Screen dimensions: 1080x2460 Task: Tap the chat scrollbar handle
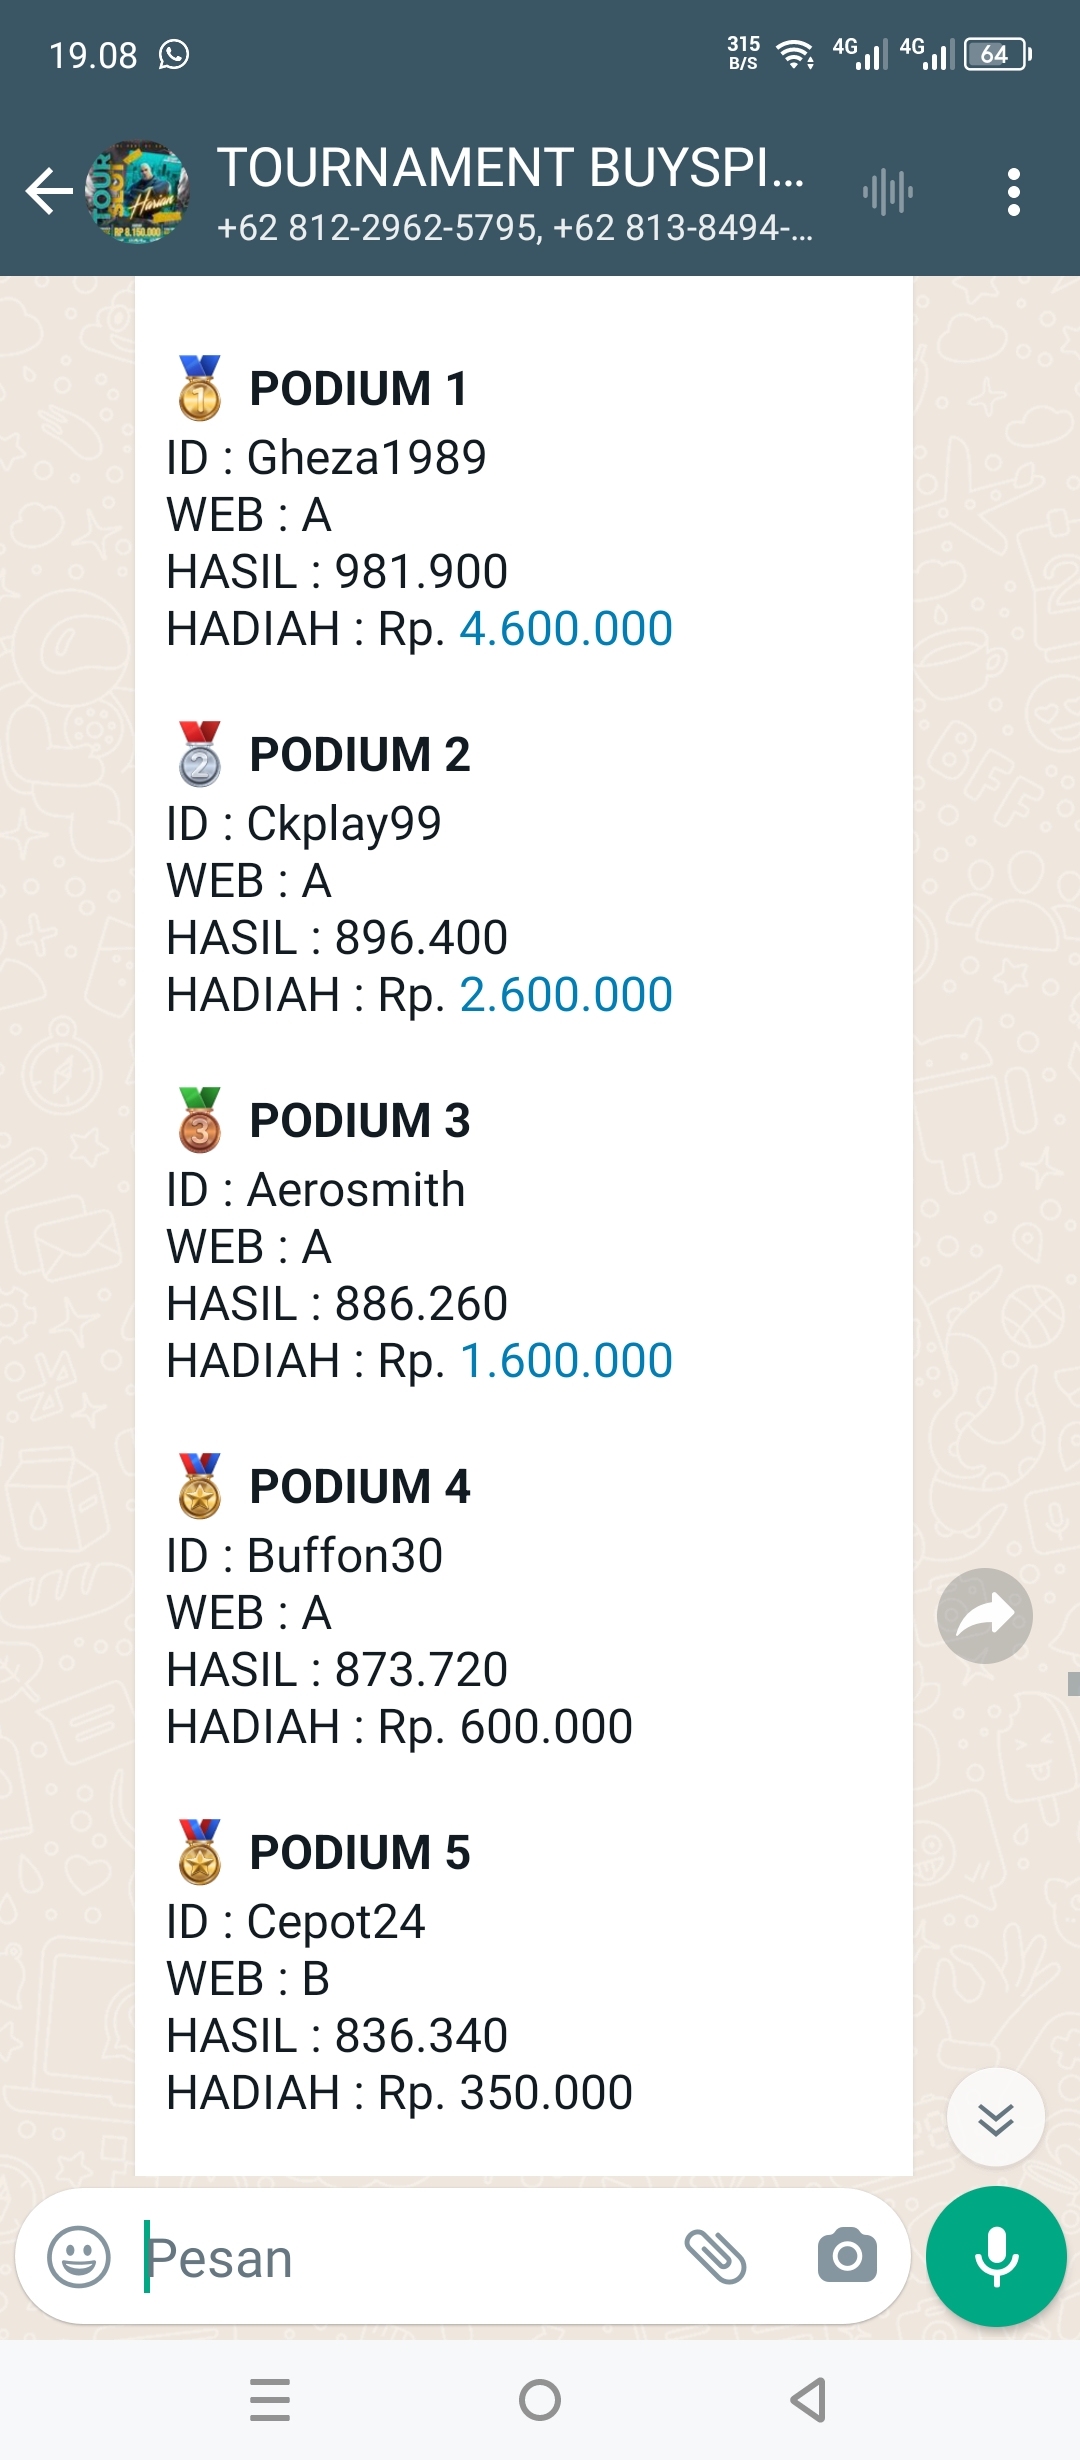[x=1073, y=1684]
